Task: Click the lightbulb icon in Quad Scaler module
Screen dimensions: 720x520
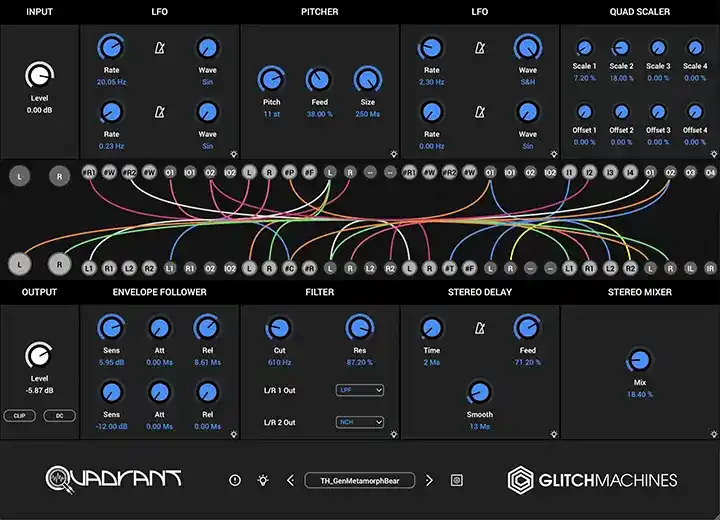Action: pos(714,154)
